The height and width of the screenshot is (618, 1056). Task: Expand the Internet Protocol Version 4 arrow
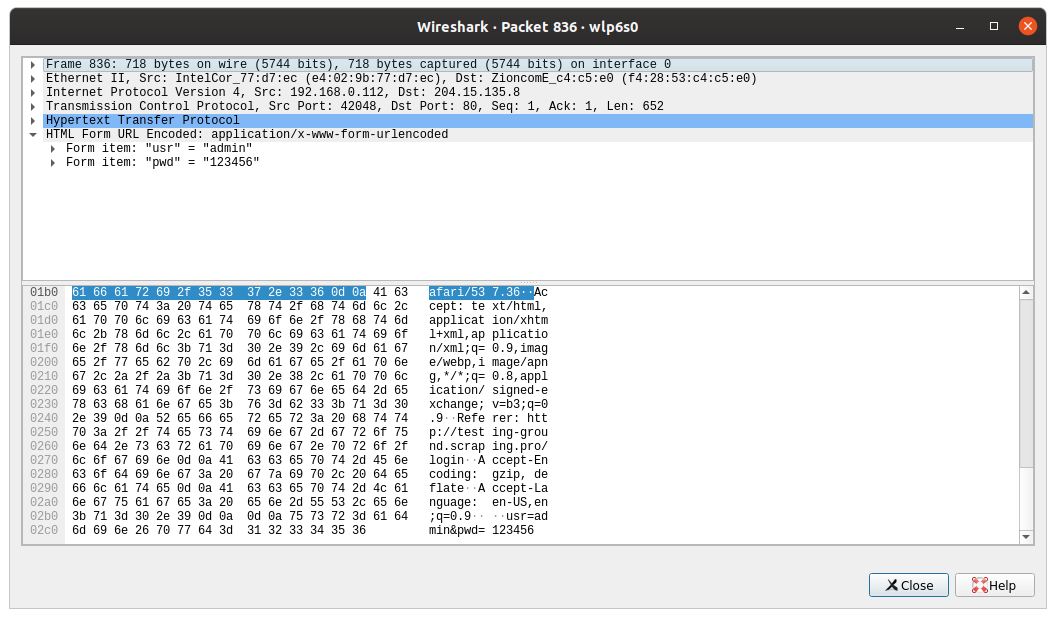click(32, 93)
